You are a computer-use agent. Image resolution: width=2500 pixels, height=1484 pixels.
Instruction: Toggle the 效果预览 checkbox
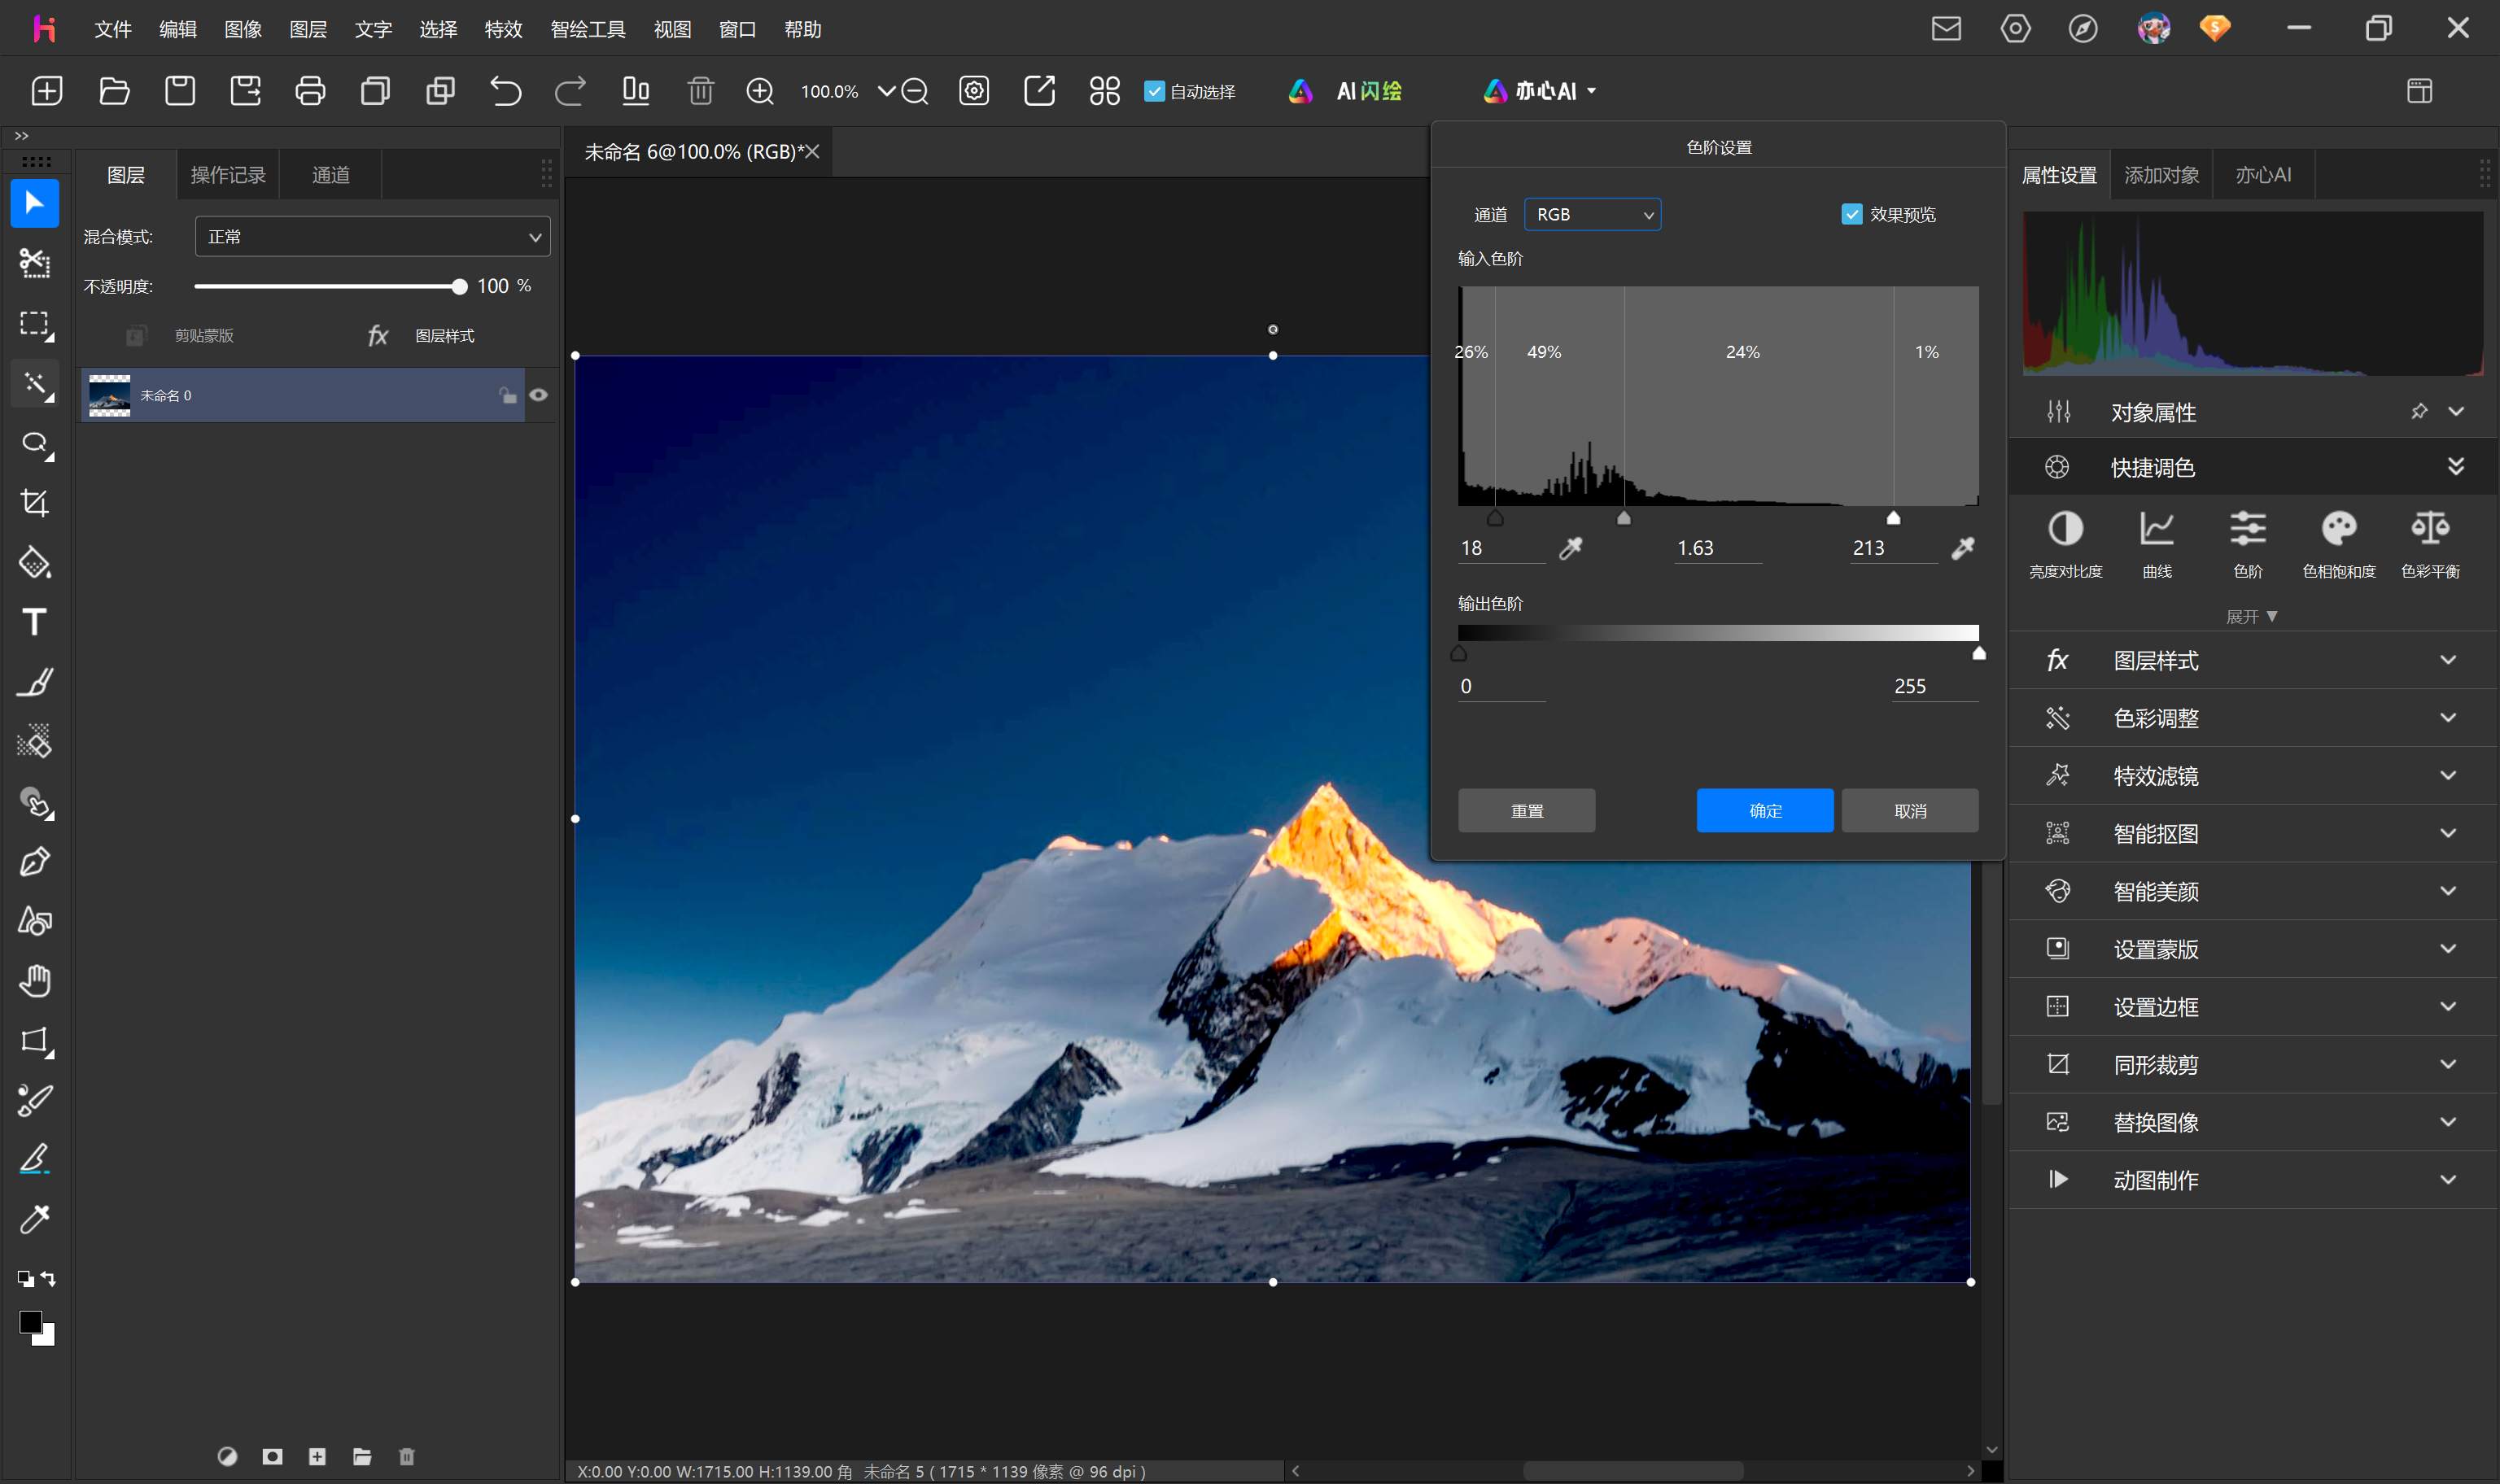[x=1851, y=214]
